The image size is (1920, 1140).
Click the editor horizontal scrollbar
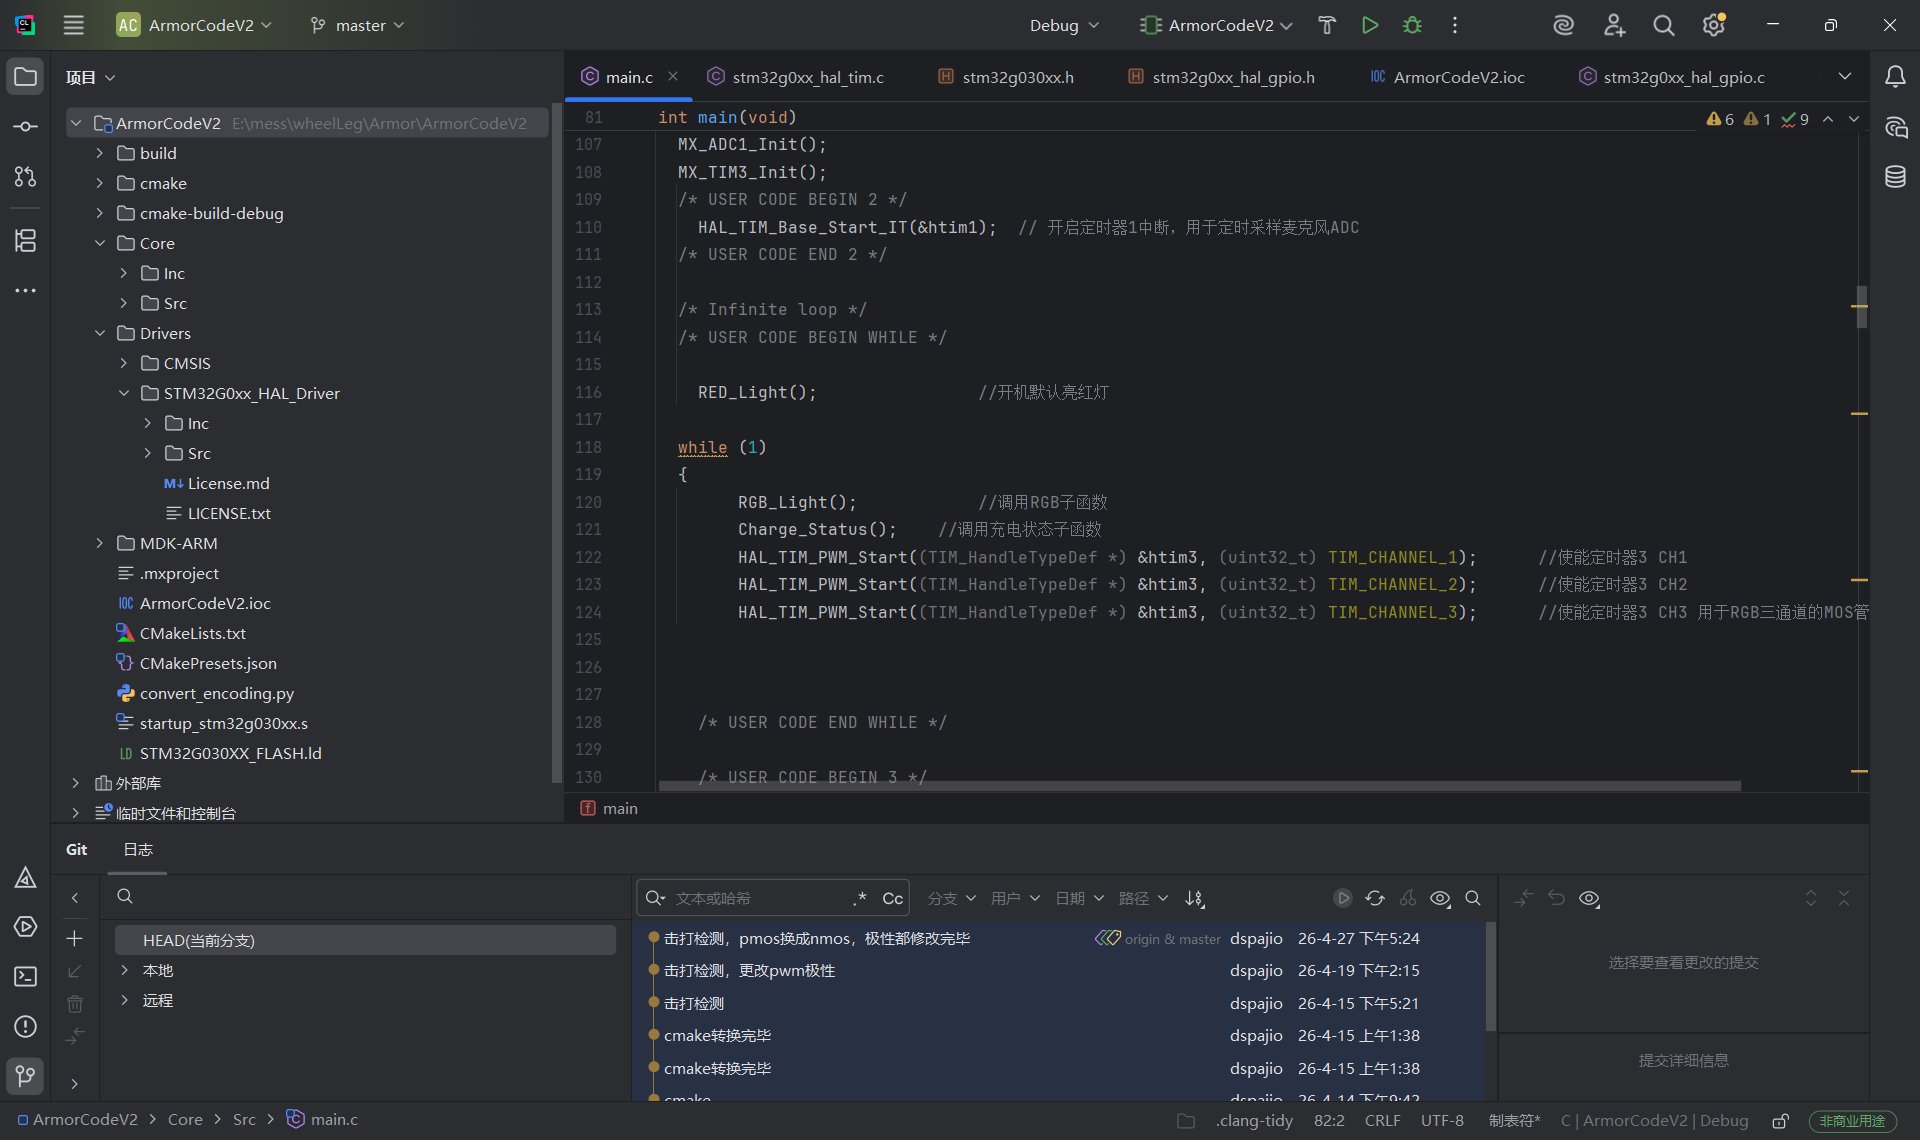point(1200,786)
